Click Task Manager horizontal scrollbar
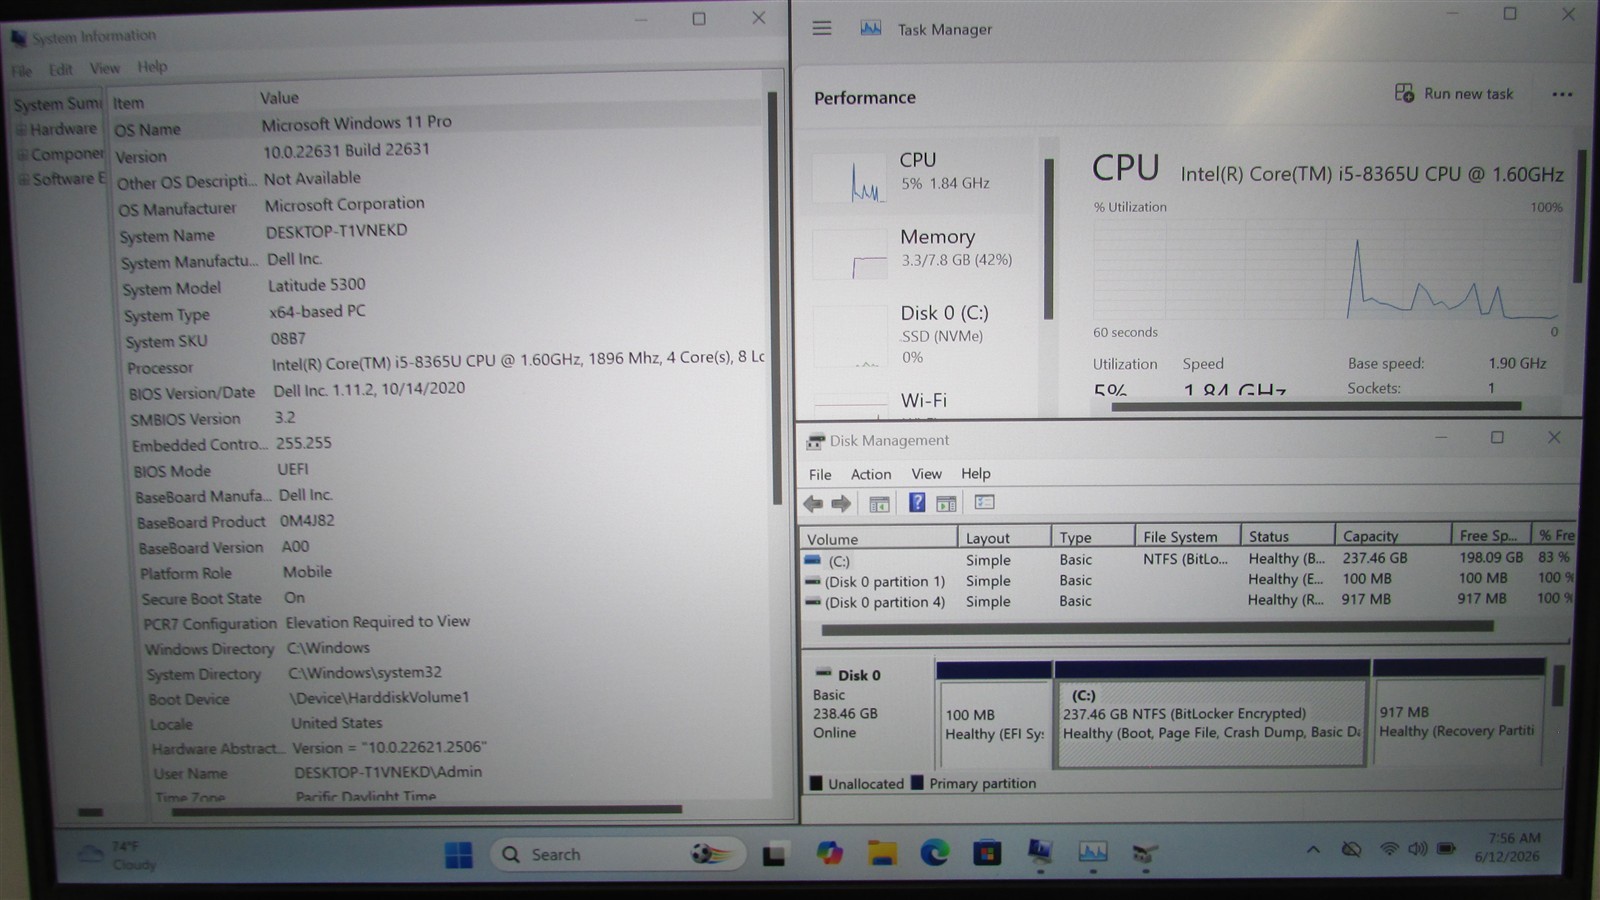Screen dimensions: 1600x900 click(1316, 406)
